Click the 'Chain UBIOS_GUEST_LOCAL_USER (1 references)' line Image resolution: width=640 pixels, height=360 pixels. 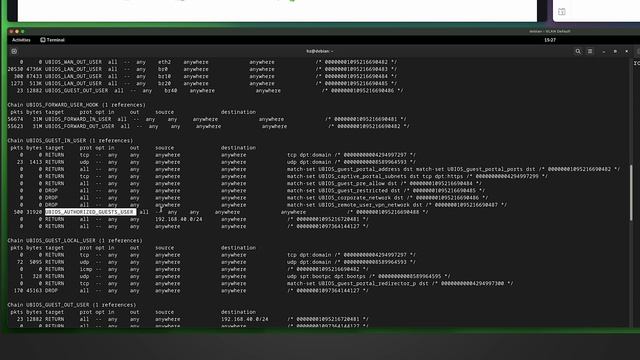pos(75,240)
